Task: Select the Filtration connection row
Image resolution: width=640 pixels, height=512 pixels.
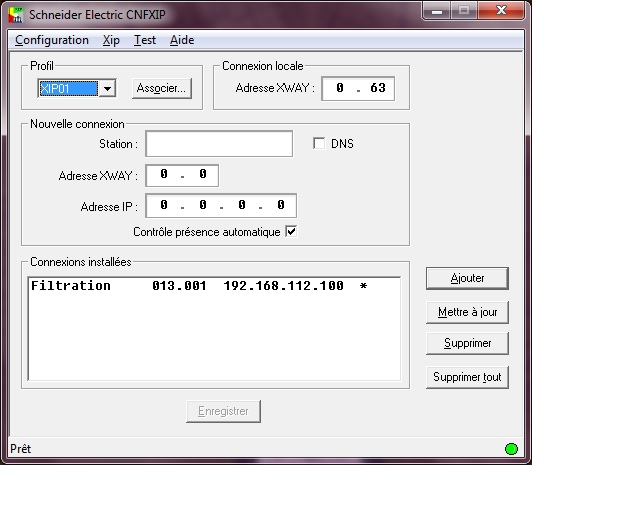Action: 214,286
